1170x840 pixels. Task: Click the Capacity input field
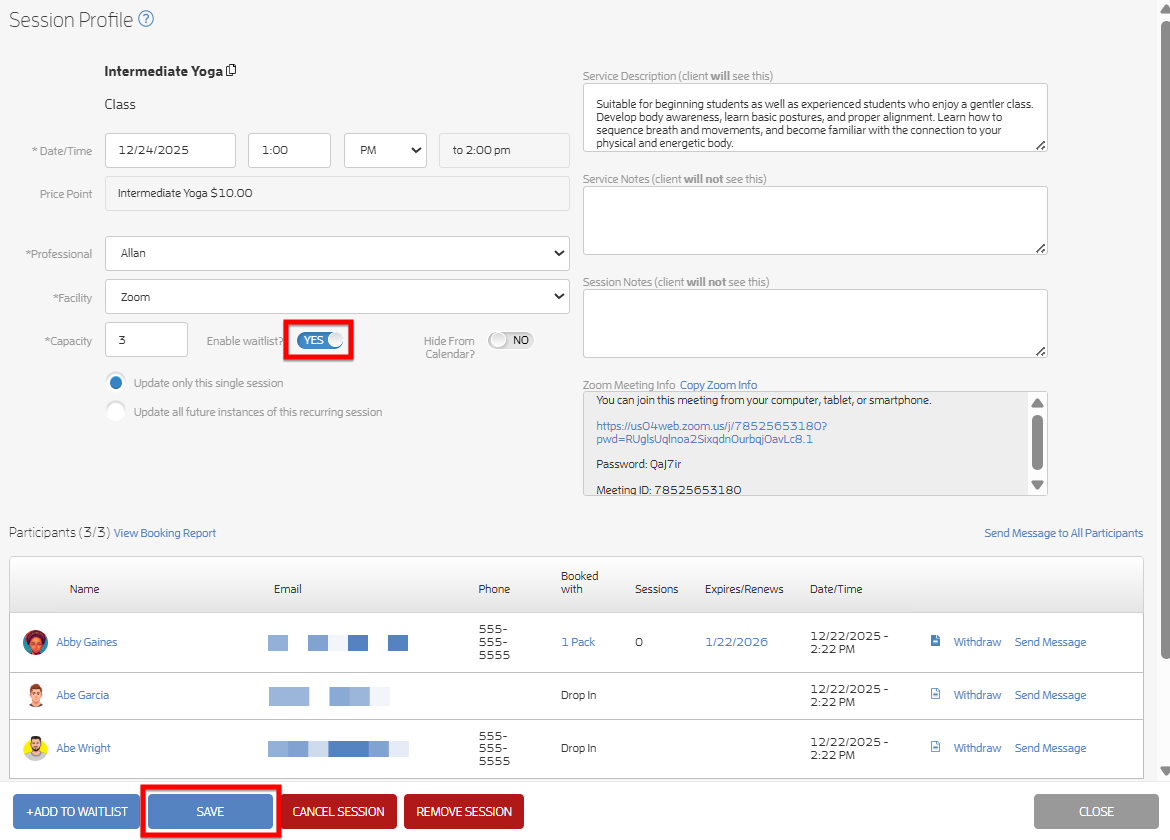[146, 340]
